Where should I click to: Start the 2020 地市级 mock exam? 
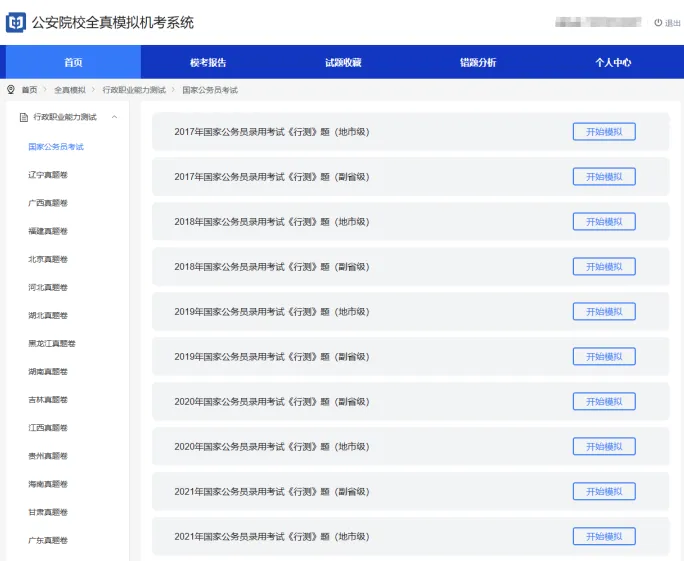604,446
